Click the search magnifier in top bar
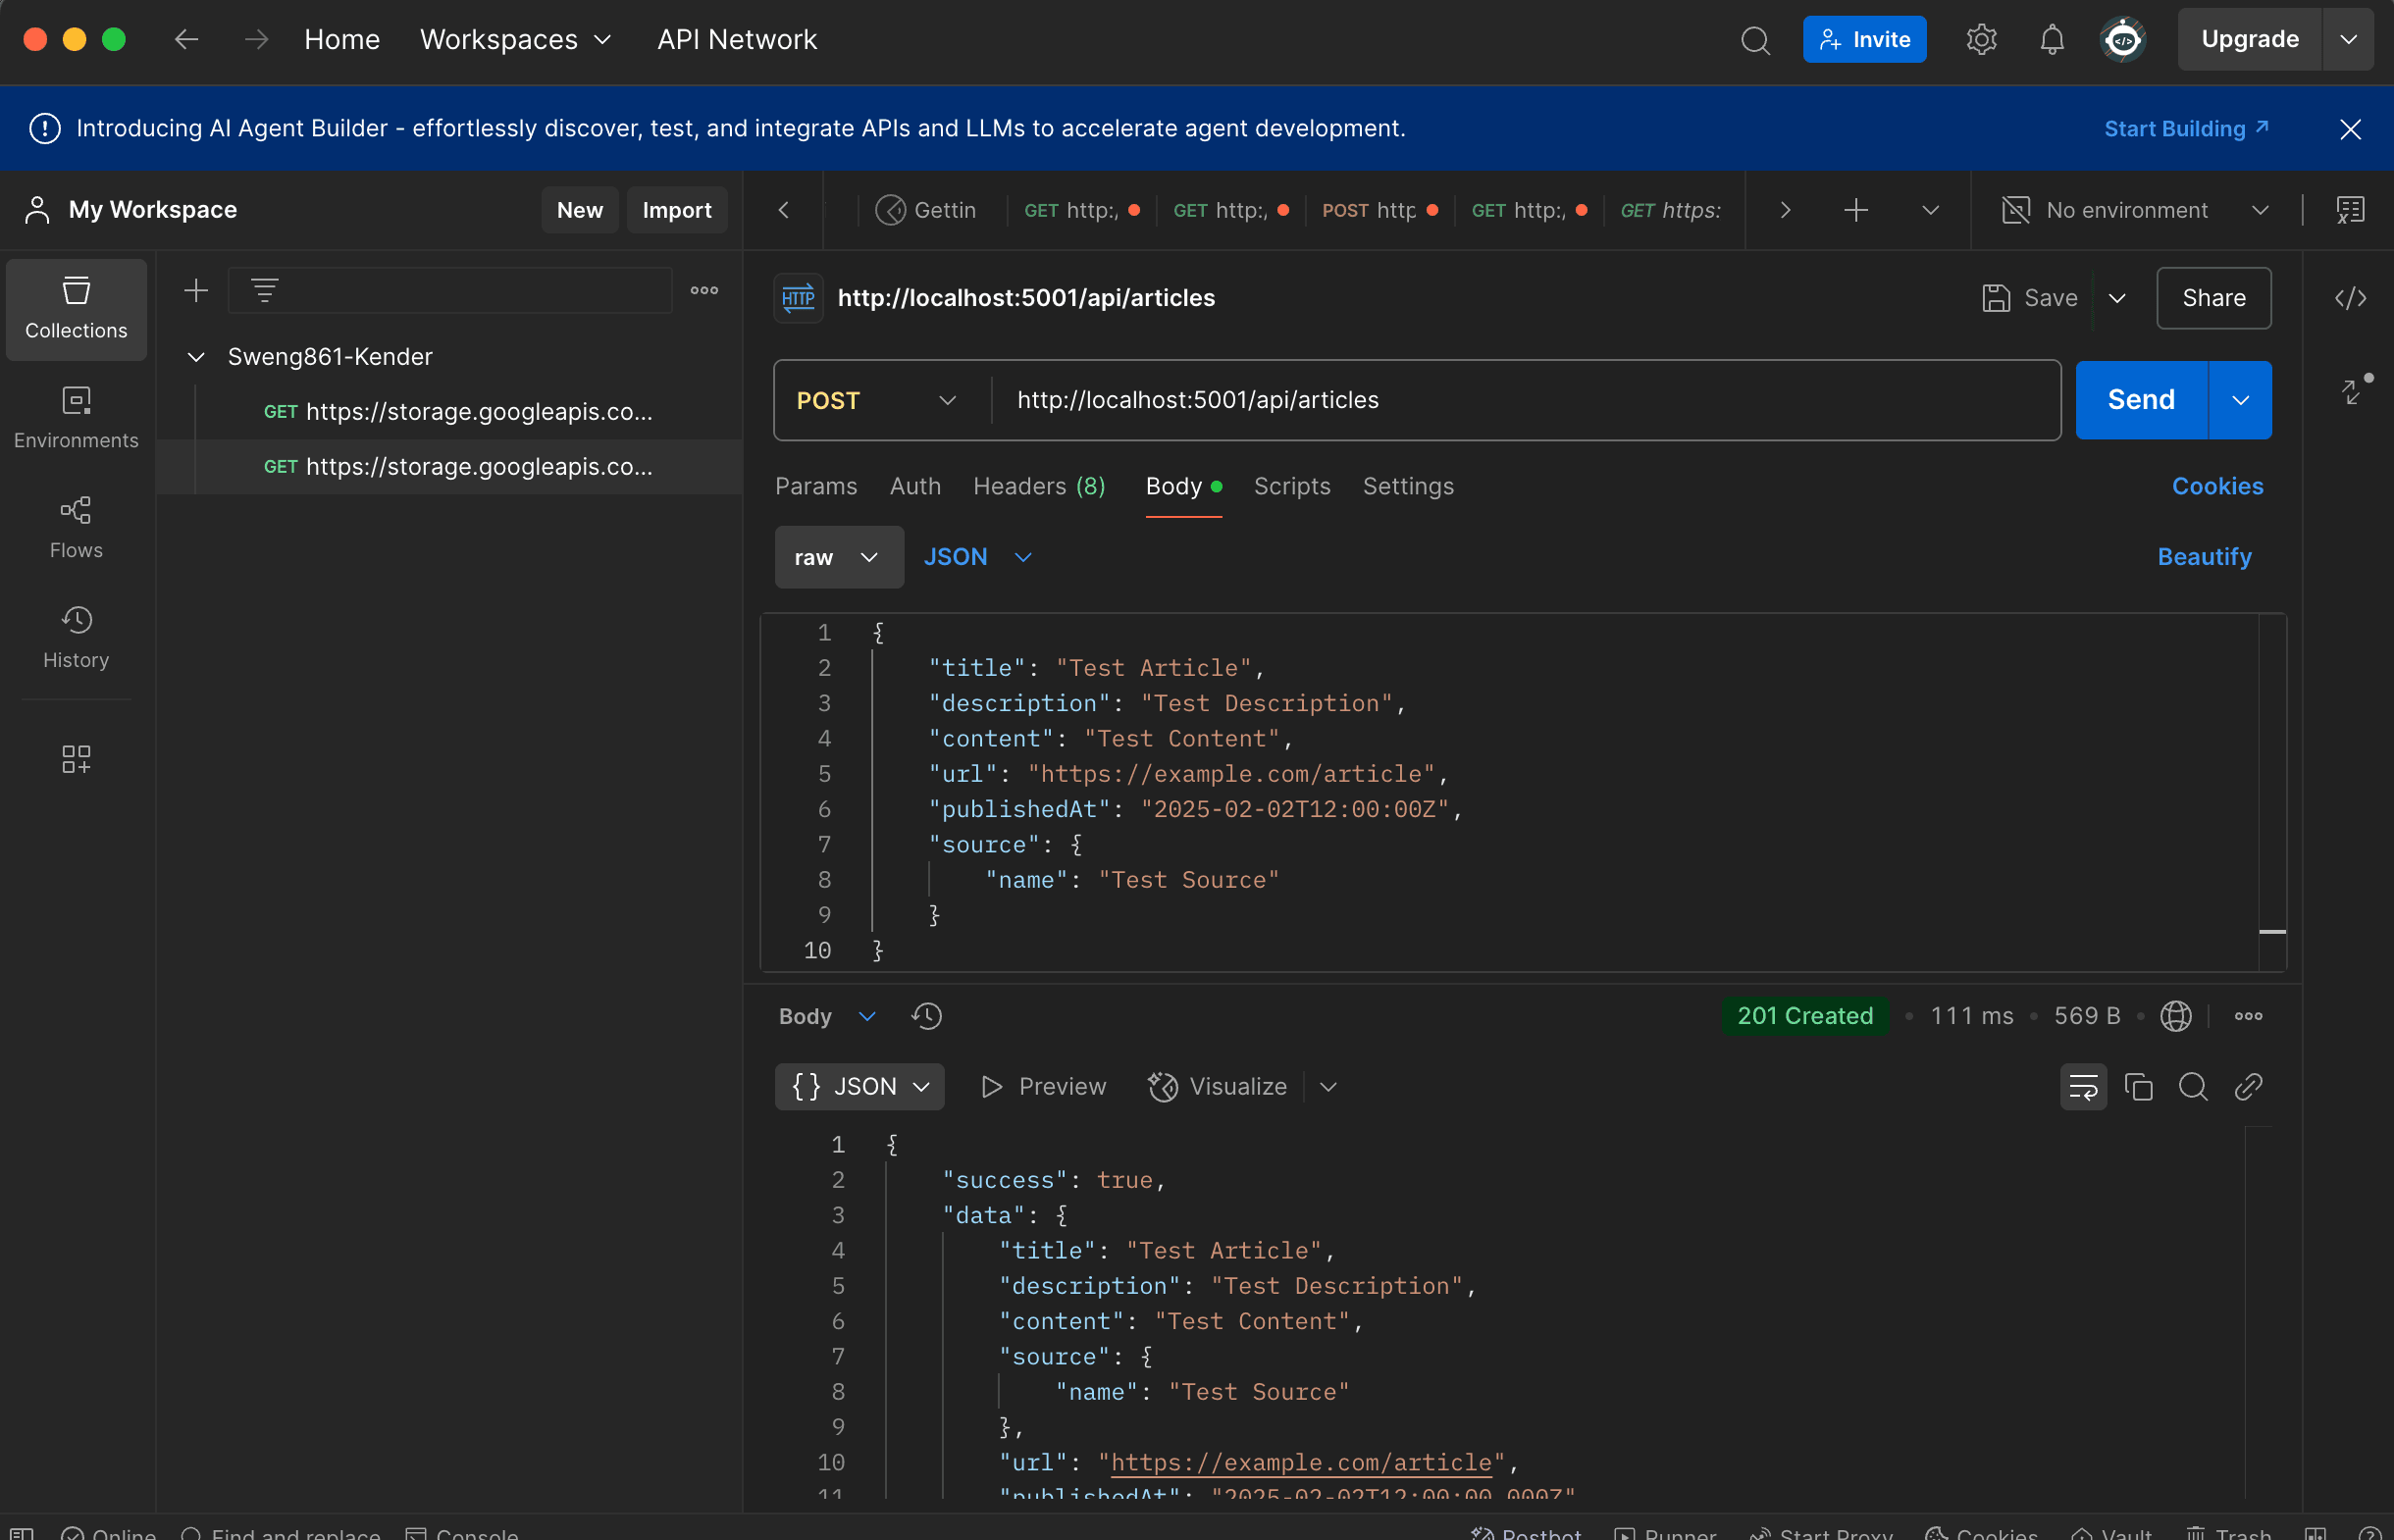Viewport: 2394px width, 1540px height. pos(1755,40)
